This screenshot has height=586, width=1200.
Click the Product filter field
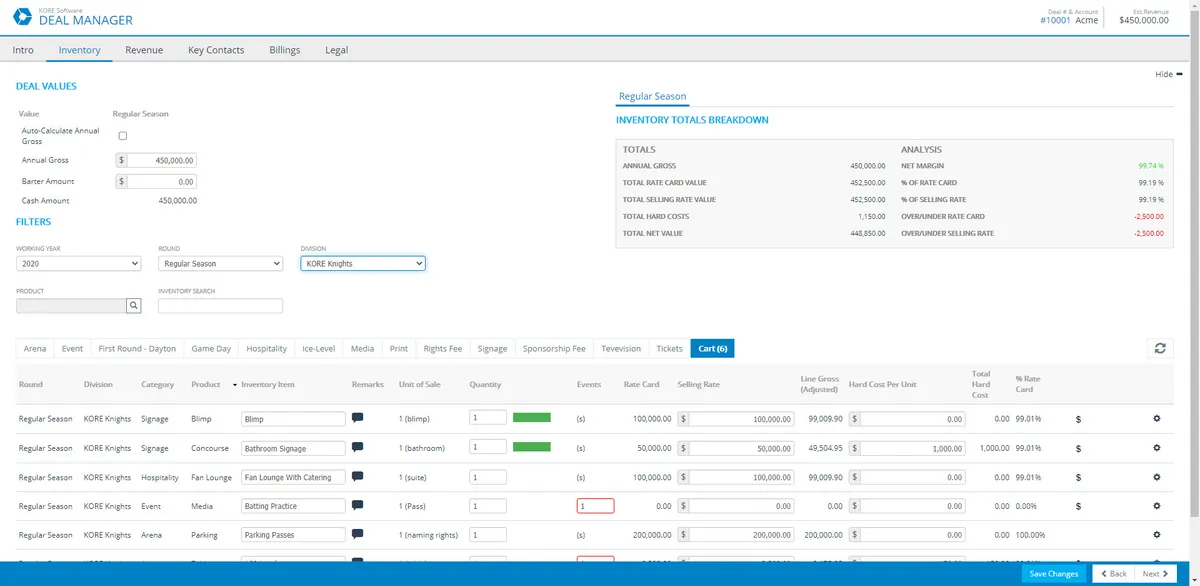click(x=71, y=306)
